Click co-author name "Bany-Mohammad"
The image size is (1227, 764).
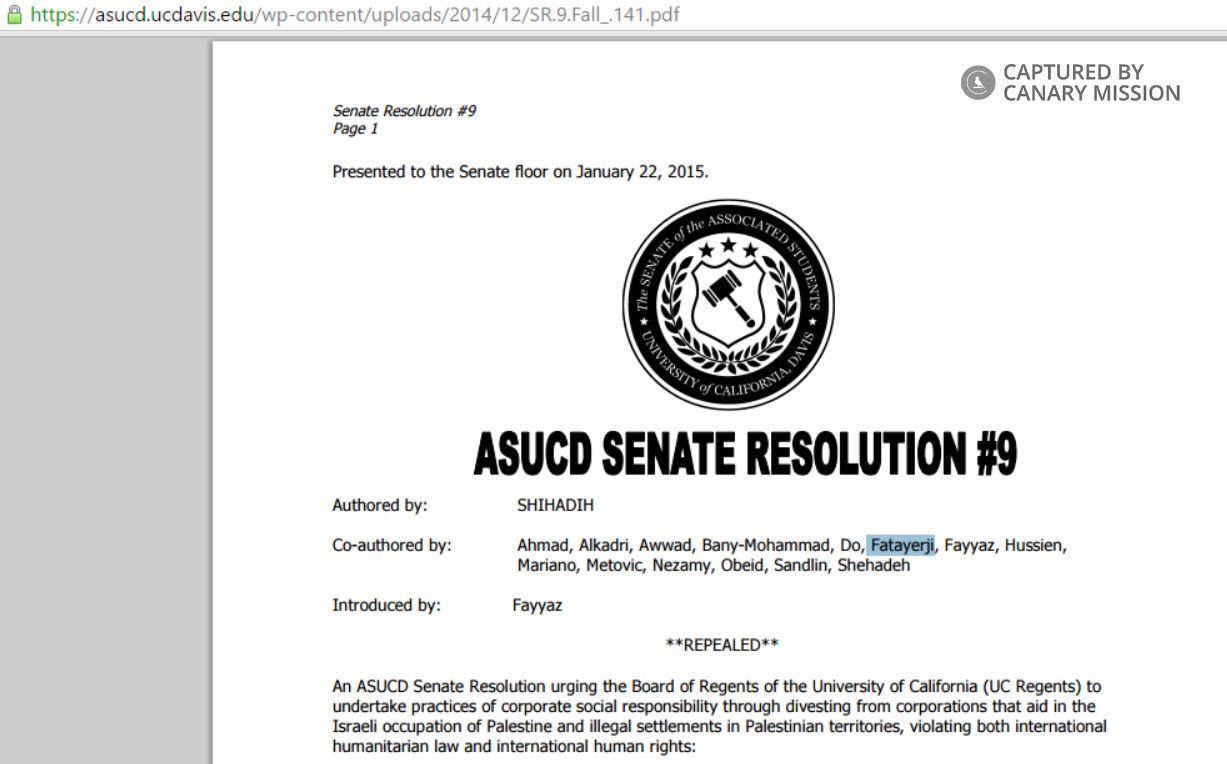(766, 546)
